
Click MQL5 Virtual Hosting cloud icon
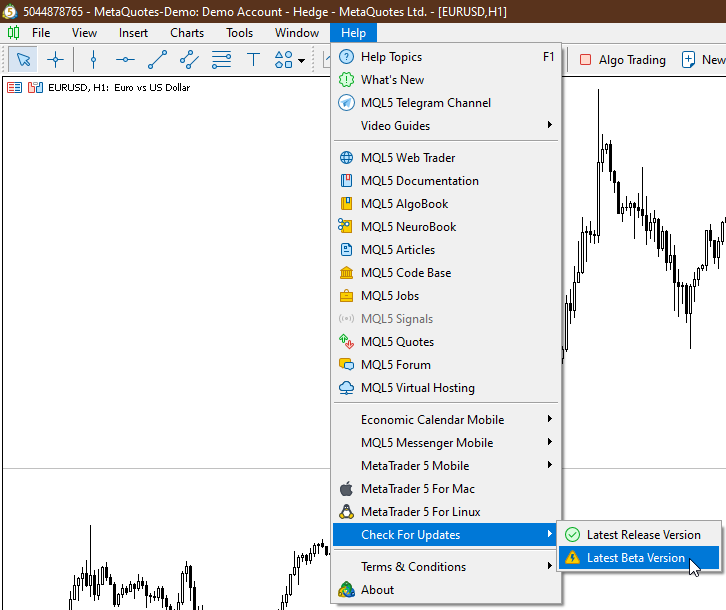[346, 388]
